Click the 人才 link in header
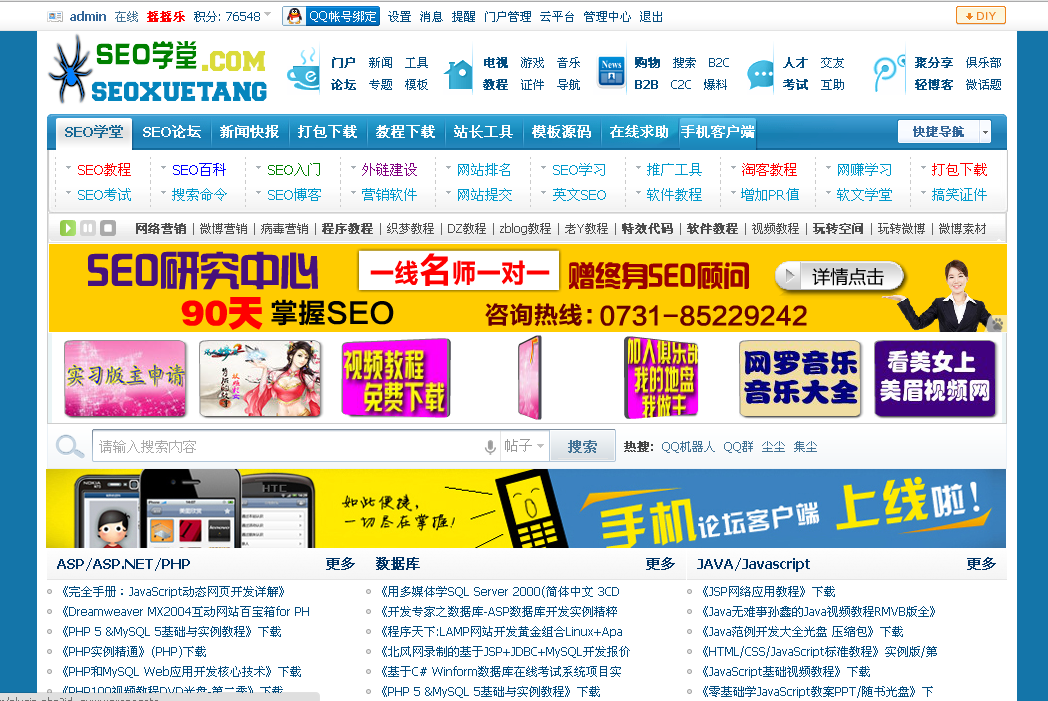Image resolution: width=1048 pixels, height=701 pixels. pyautogui.click(x=795, y=63)
